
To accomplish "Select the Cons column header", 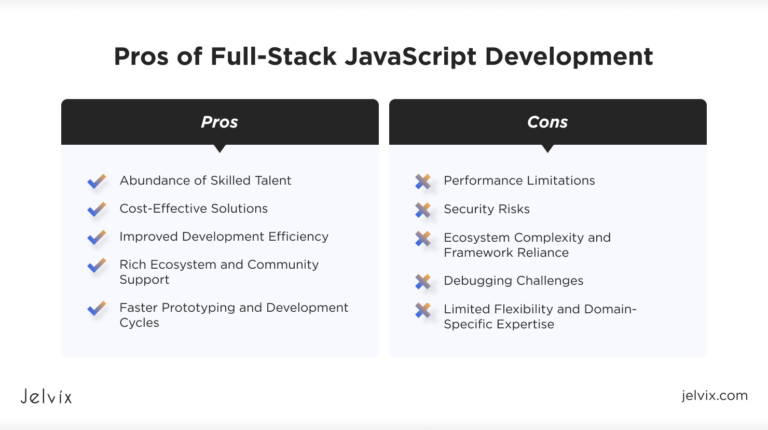I will [x=548, y=122].
